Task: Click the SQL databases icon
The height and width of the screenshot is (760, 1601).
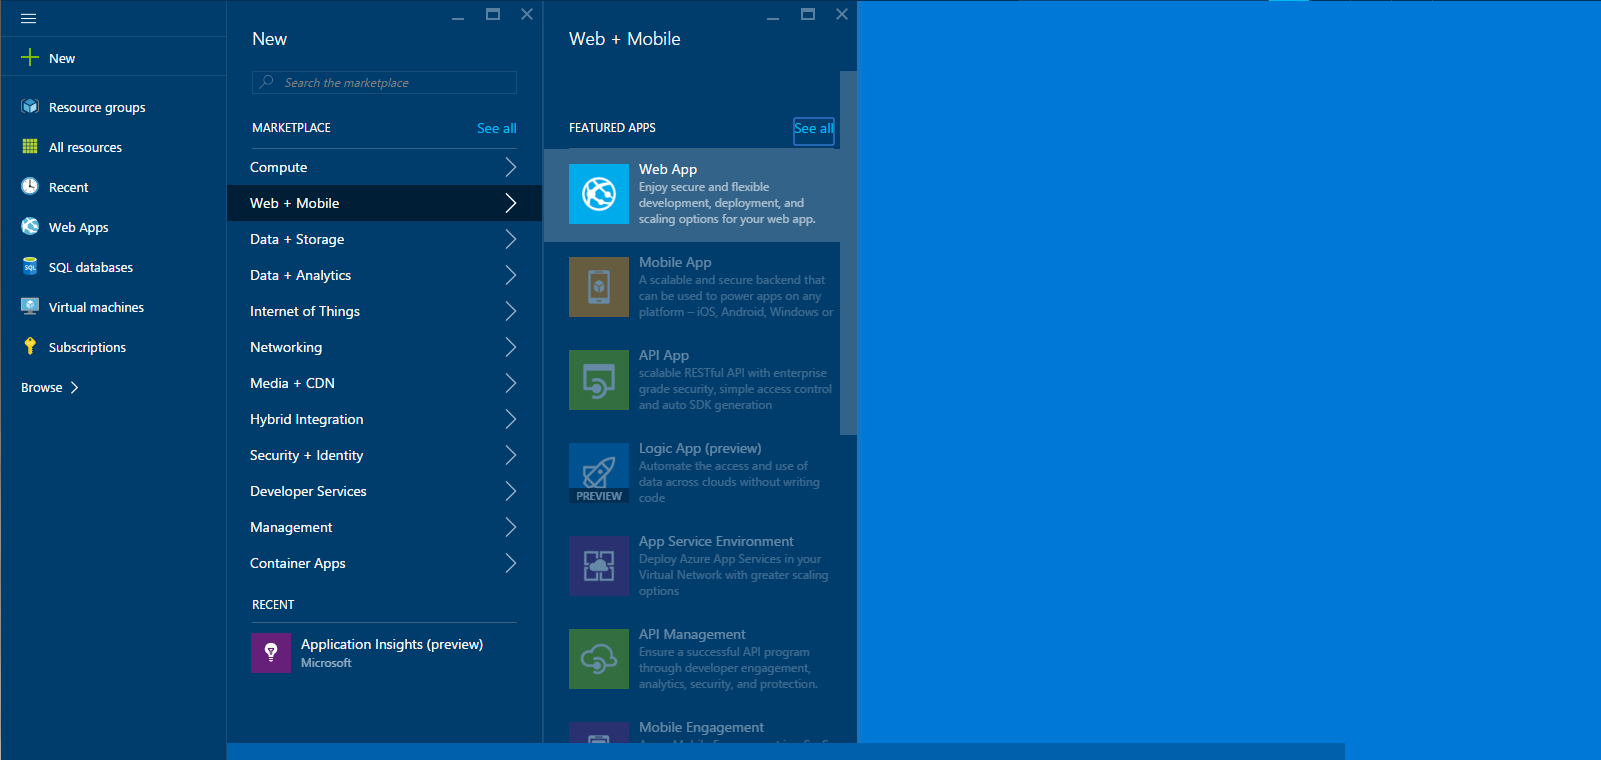Action: pyautogui.click(x=30, y=266)
